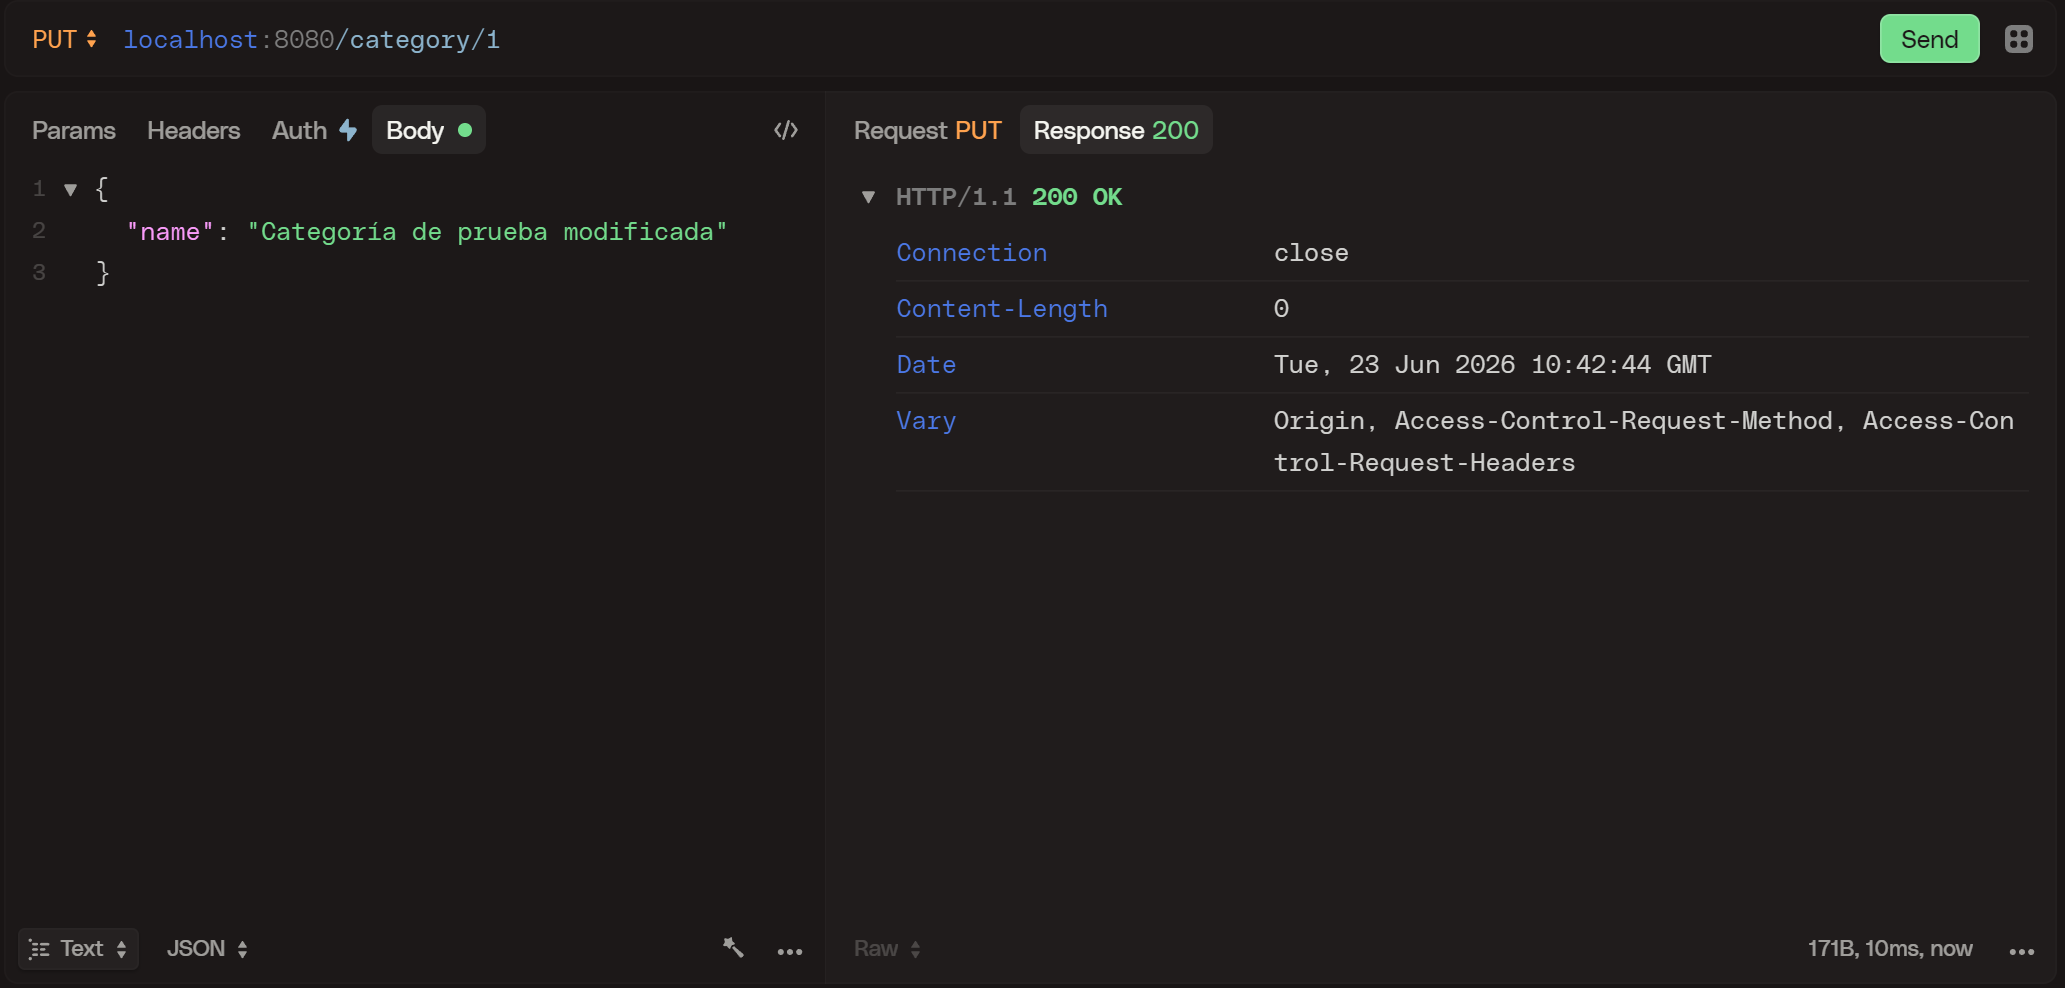Click the Vary value starting with Origin
The image size is (2065, 988).
pyautogui.click(x=1643, y=442)
